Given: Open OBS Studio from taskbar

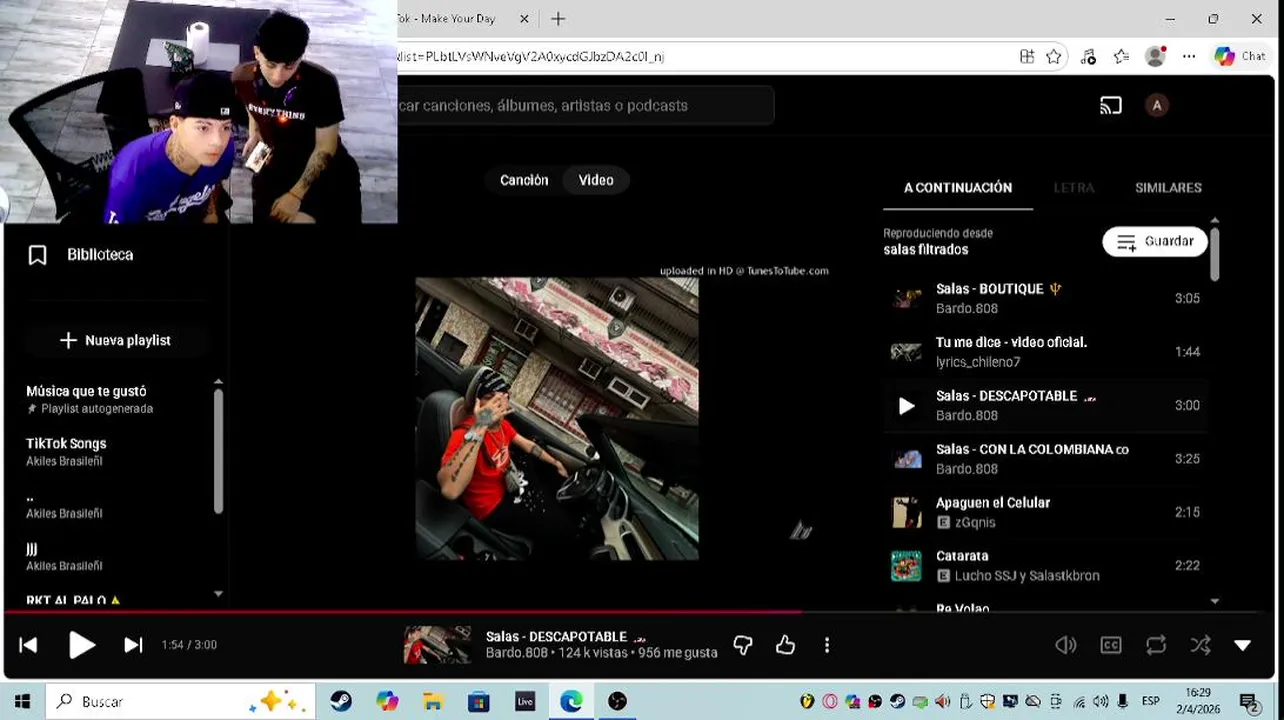Looking at the screenshot, I should (x=617, y=701).
